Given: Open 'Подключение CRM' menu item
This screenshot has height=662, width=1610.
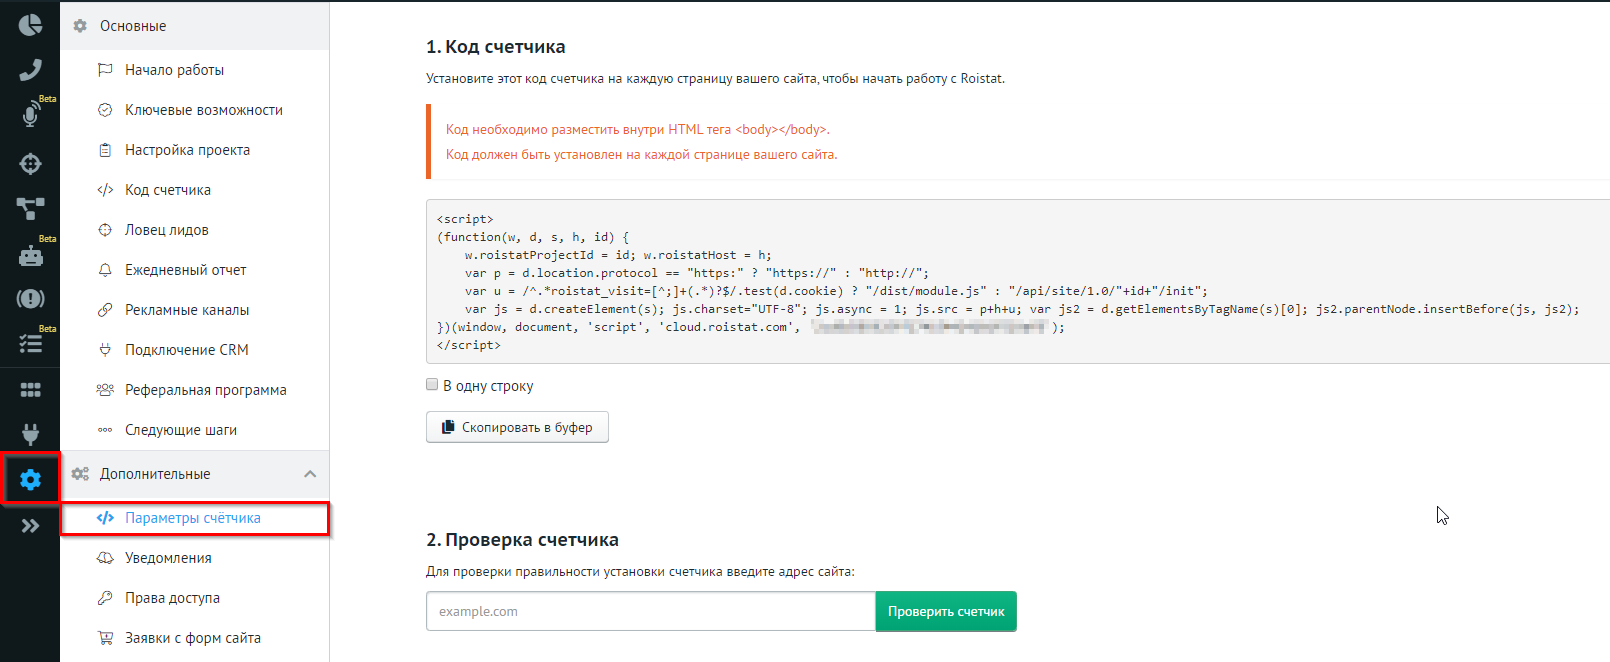Looking at the screenshot, I should (186, 350).
